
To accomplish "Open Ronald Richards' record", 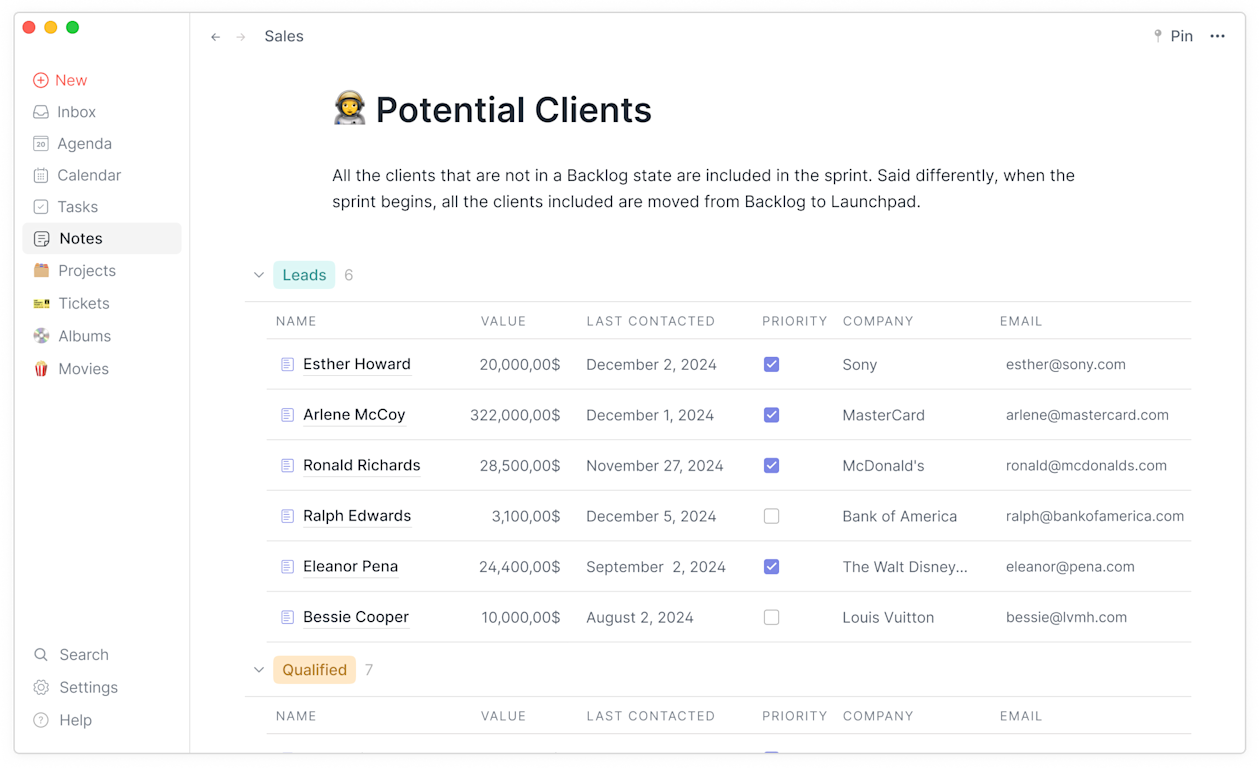I will pos(362,465).
